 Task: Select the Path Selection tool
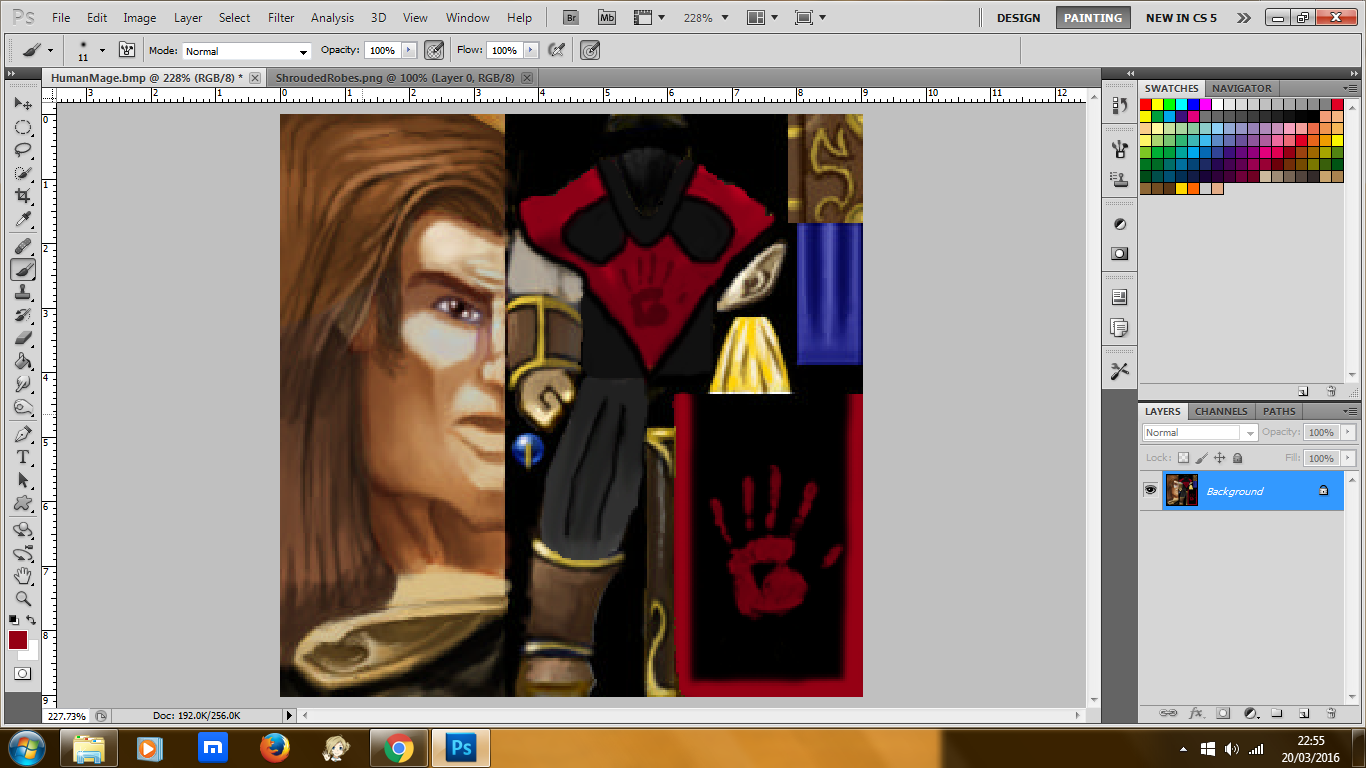[23, 480]
